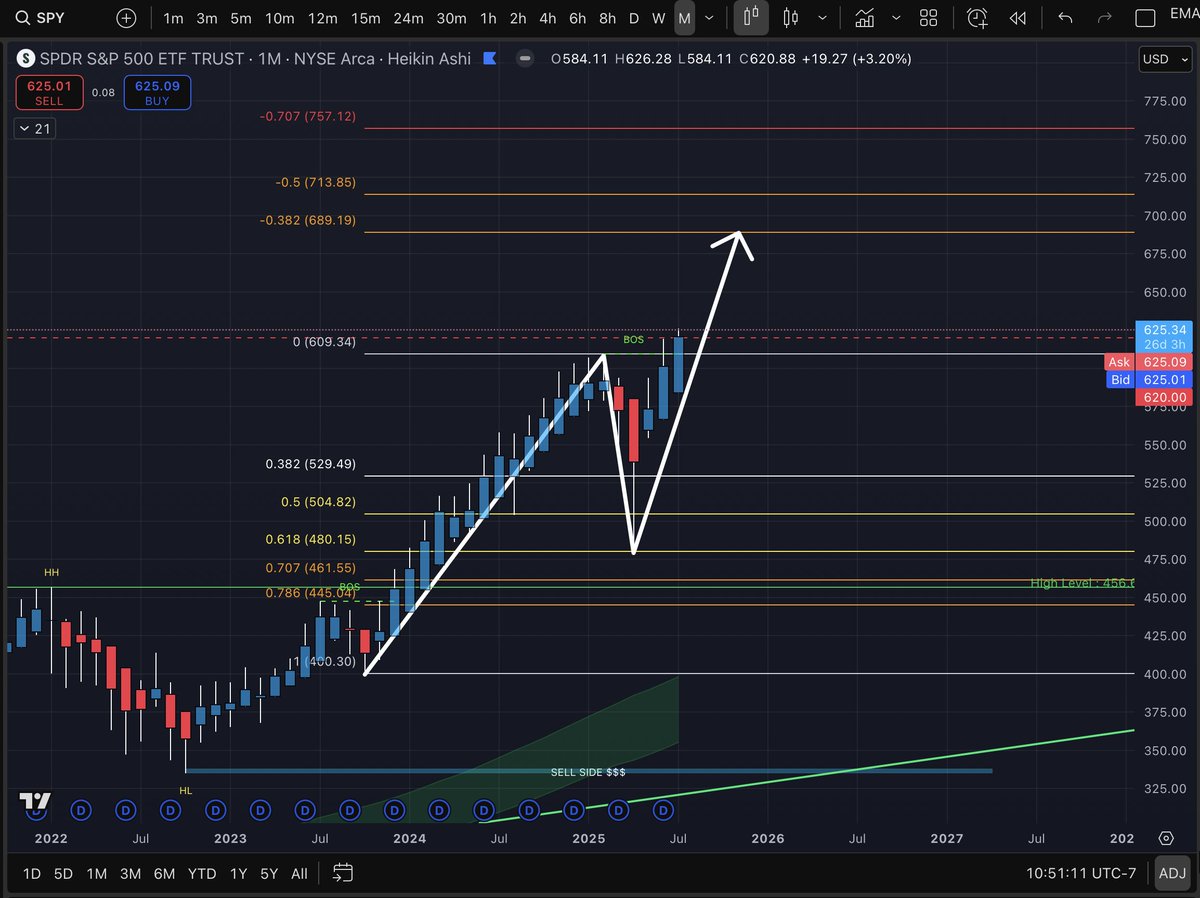Open the indicators chart icon
Viewport: 1200px width, 898px height.
[x=866, y=17]
